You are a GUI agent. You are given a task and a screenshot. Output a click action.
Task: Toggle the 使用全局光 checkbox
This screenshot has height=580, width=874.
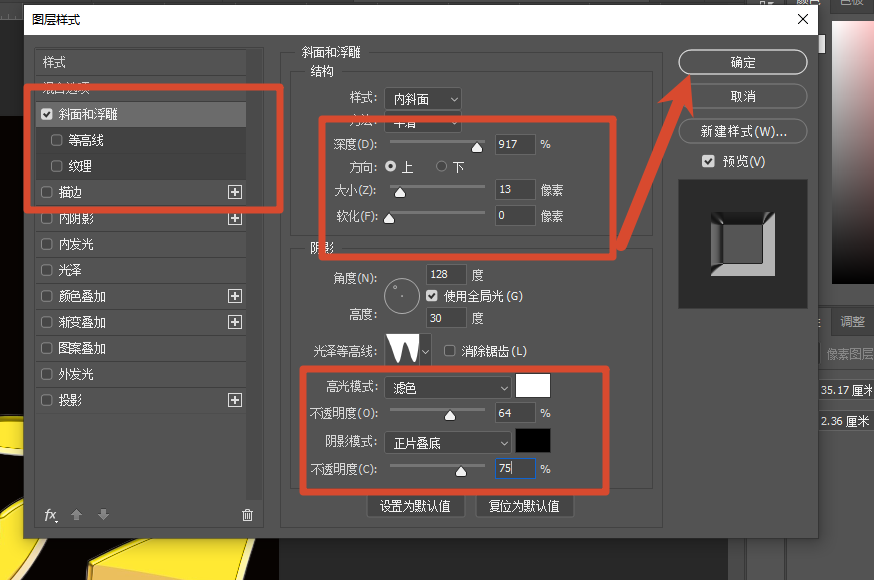click(x=431, y=296)
